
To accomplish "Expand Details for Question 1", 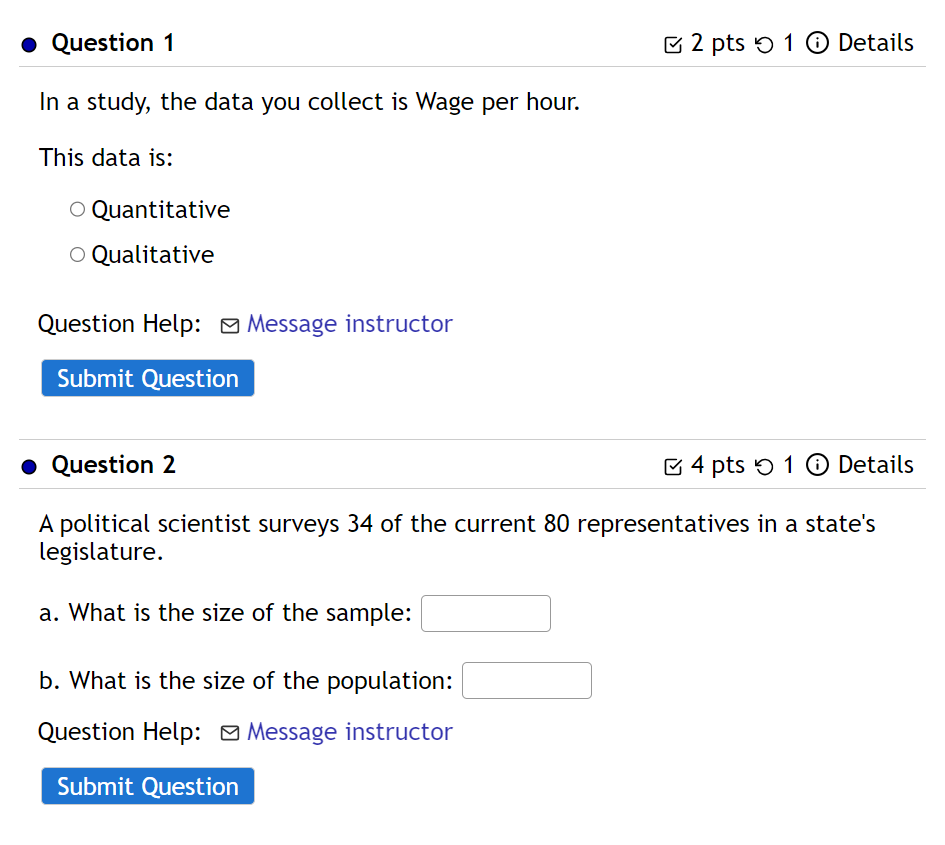I will point(875,44).
